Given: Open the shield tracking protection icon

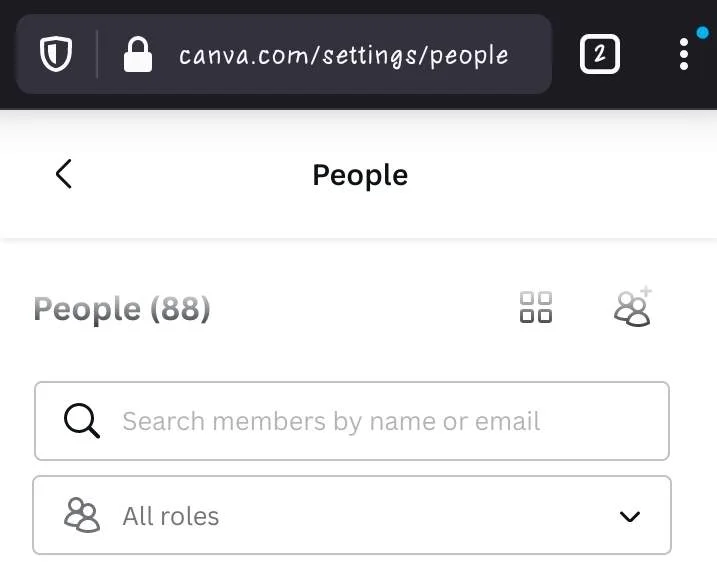Looking at the screenshot, I should tap(56, 54).
